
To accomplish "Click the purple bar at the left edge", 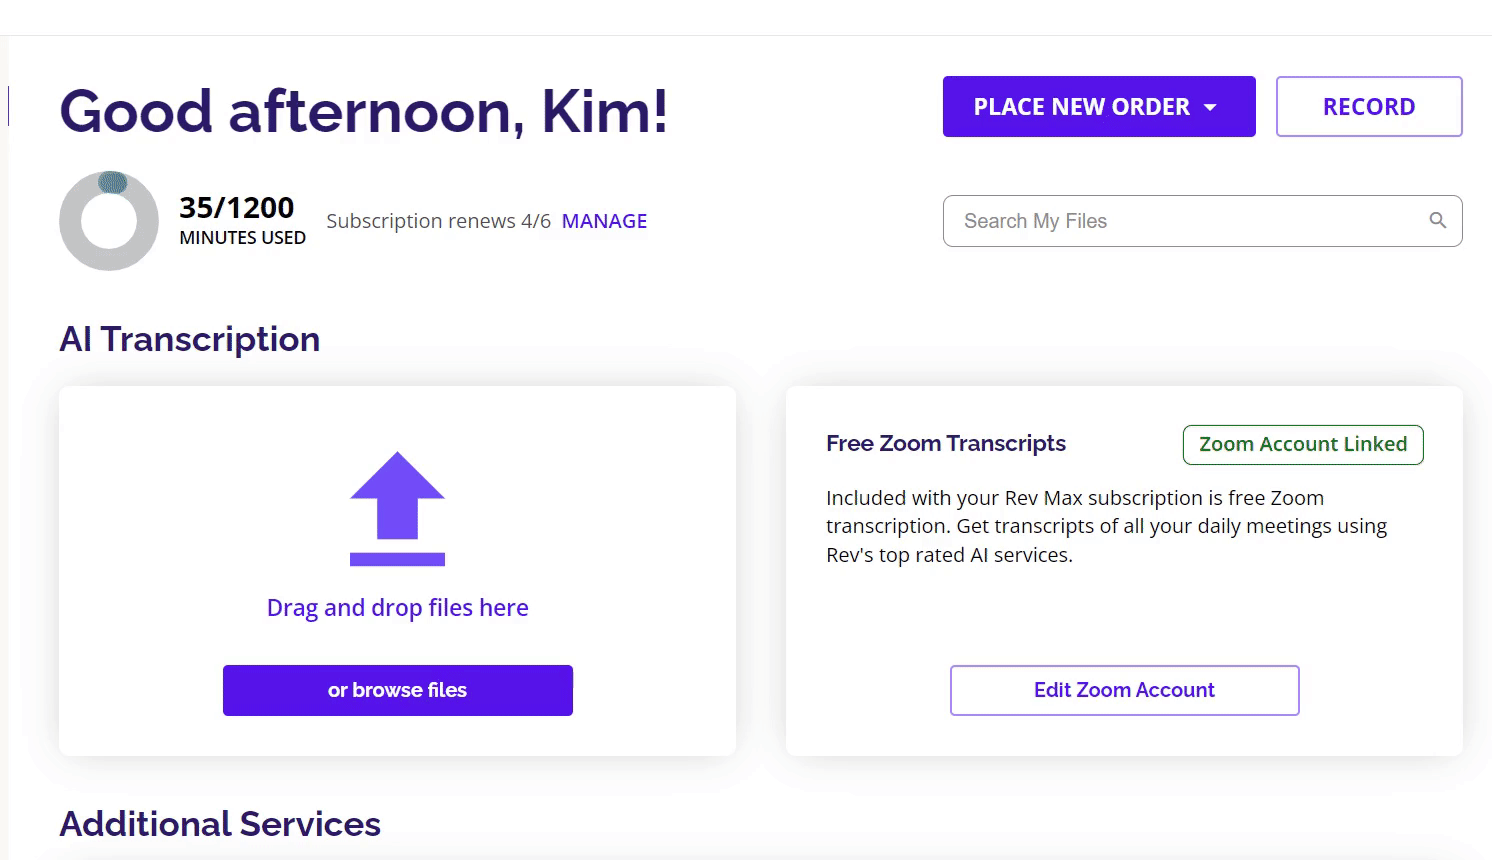I will (8, 106).
